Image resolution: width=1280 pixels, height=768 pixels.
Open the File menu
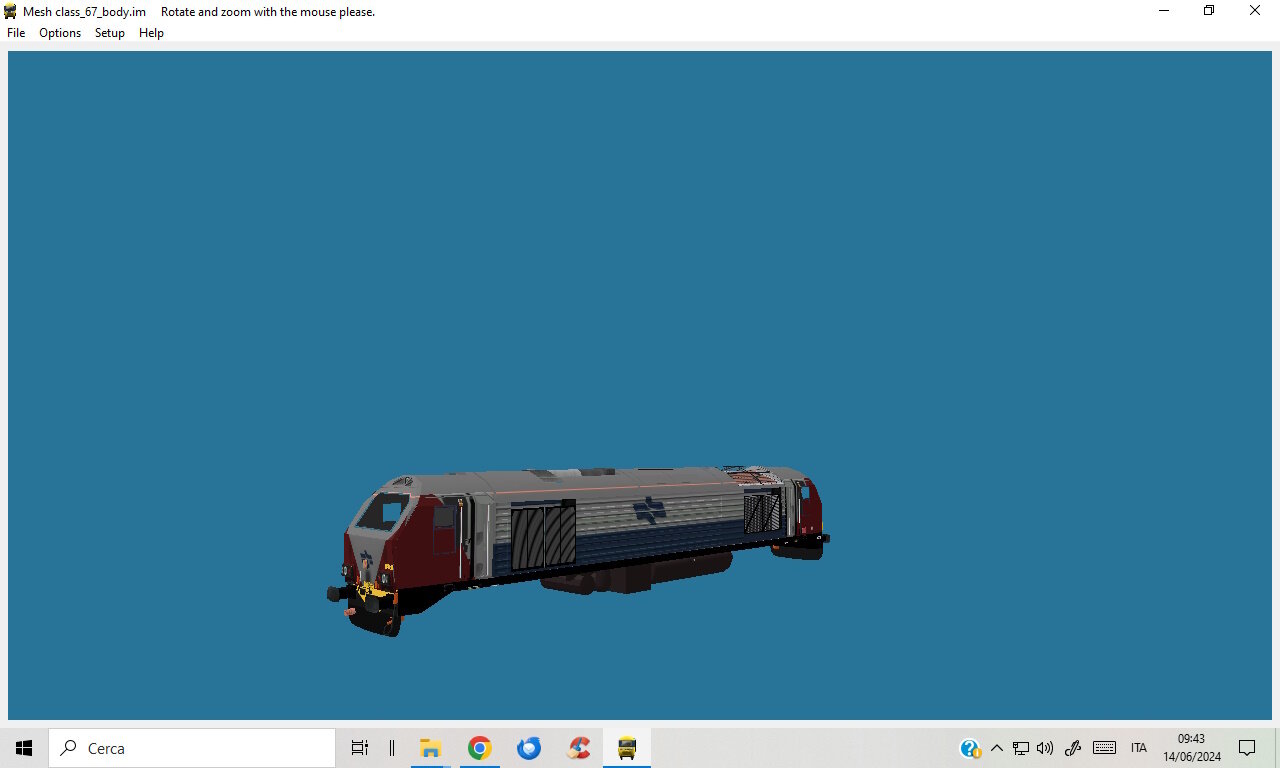click(x=16, y=33)
